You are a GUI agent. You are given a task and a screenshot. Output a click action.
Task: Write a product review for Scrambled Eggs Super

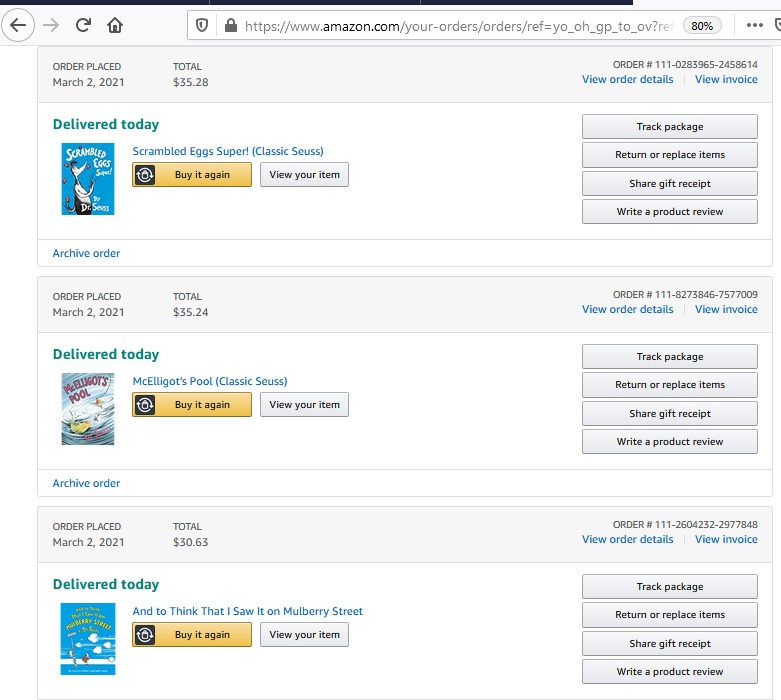tap(669, 212)
